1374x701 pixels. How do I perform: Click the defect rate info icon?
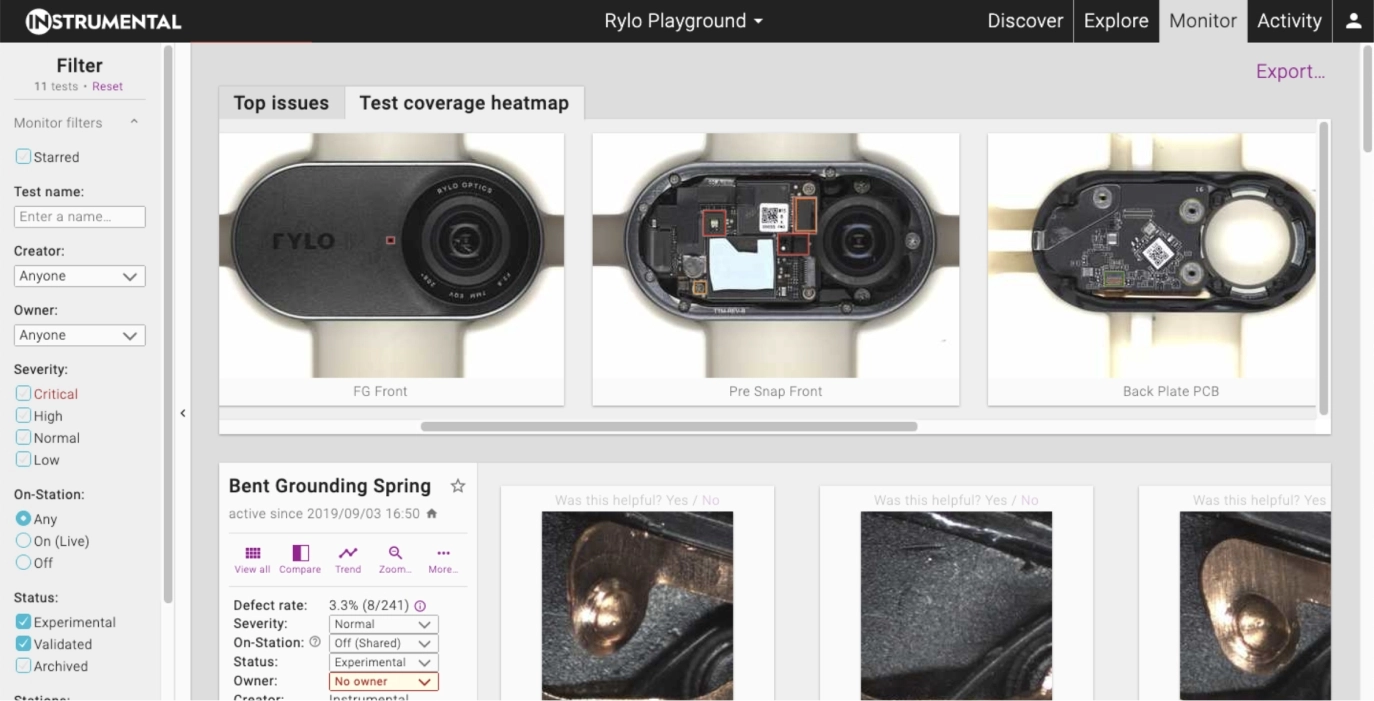click(420, 606)
